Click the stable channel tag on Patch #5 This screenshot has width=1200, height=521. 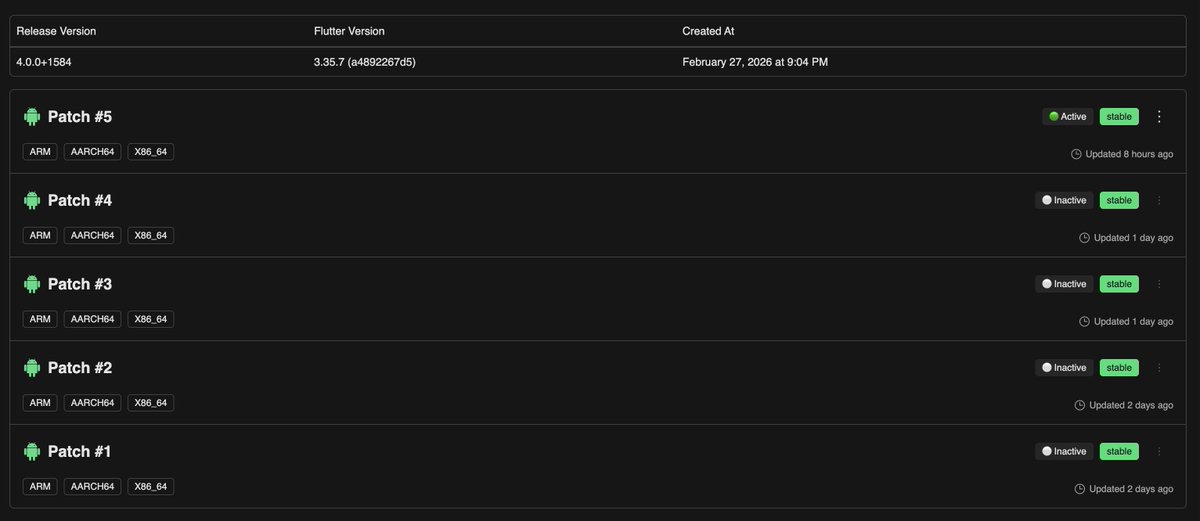[x=1119, y=117]
